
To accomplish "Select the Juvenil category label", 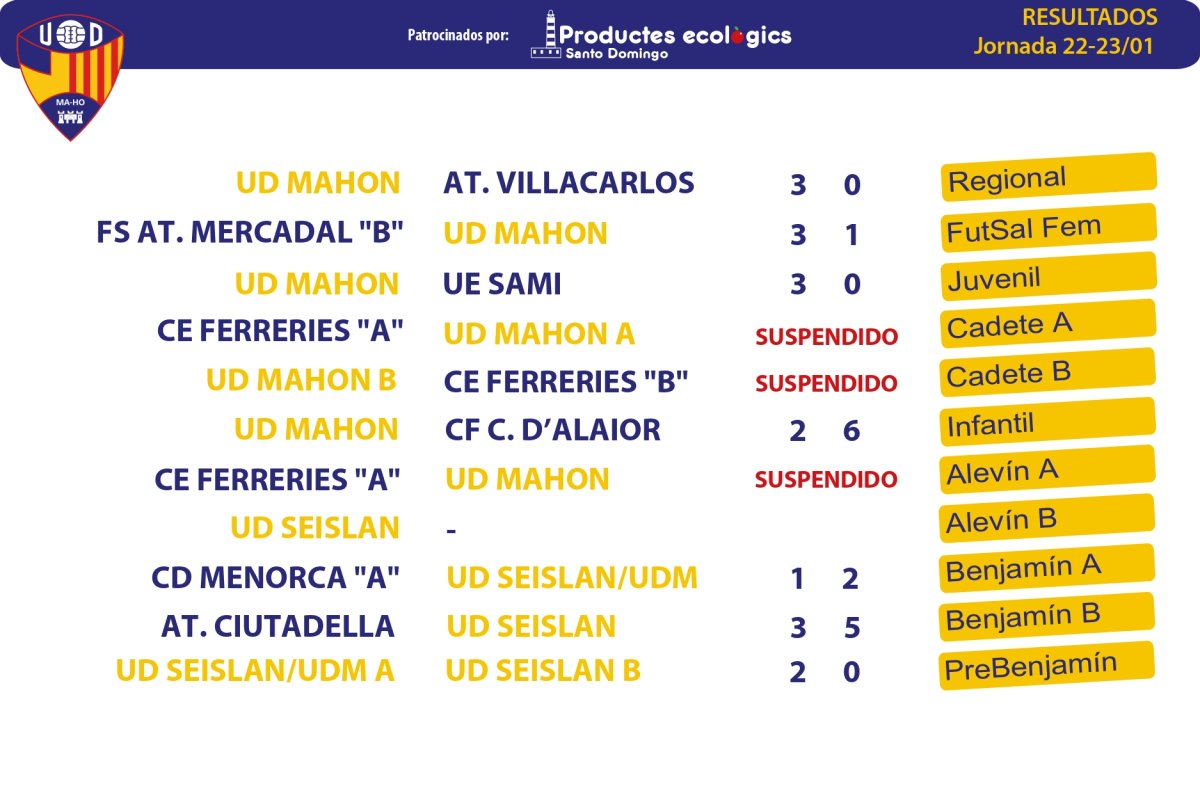I will click(1049, 276).
